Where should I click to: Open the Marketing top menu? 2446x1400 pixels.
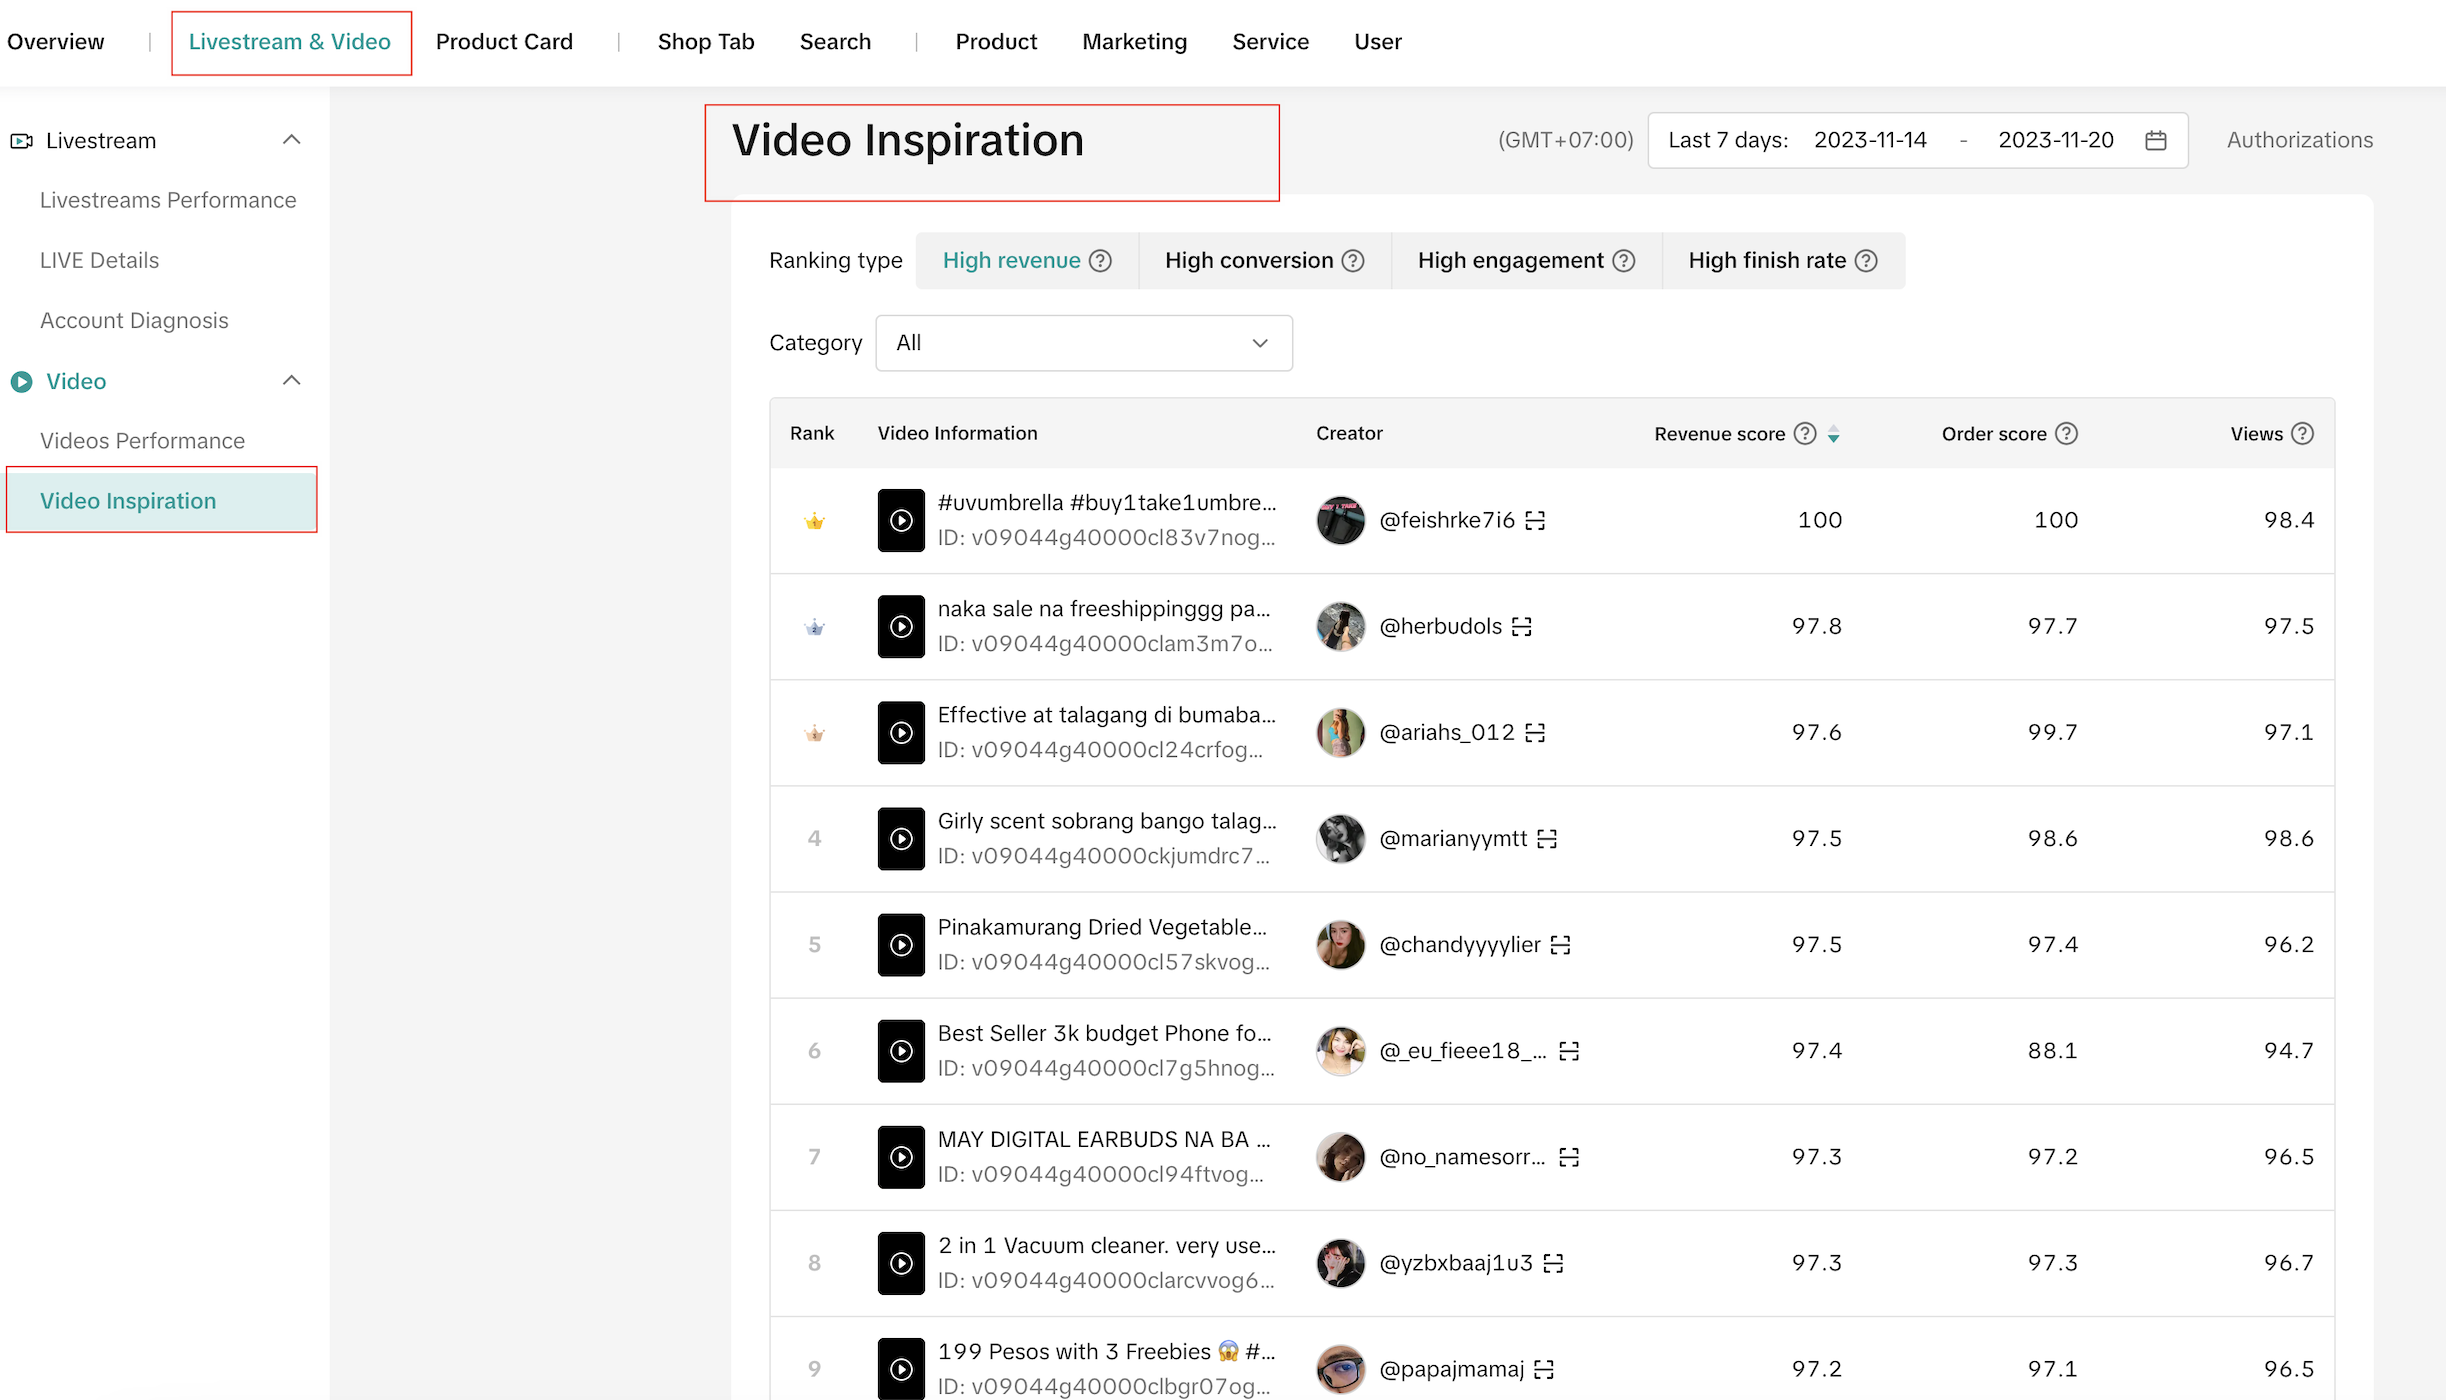click(x=1134, y=42)
